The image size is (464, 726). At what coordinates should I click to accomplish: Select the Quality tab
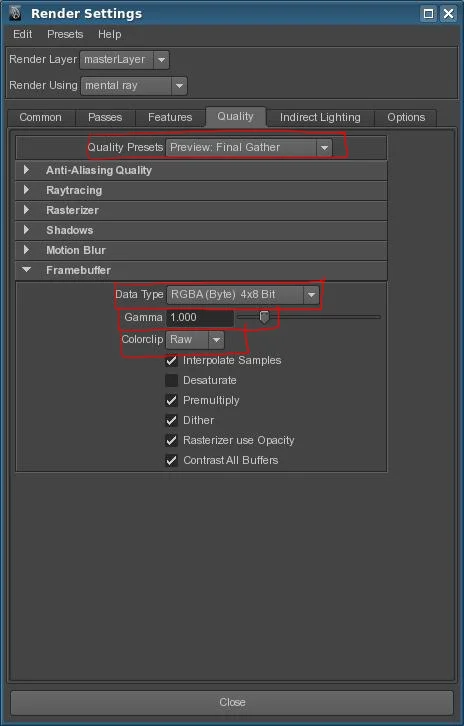pyautogui.click(x=235, y=116)
